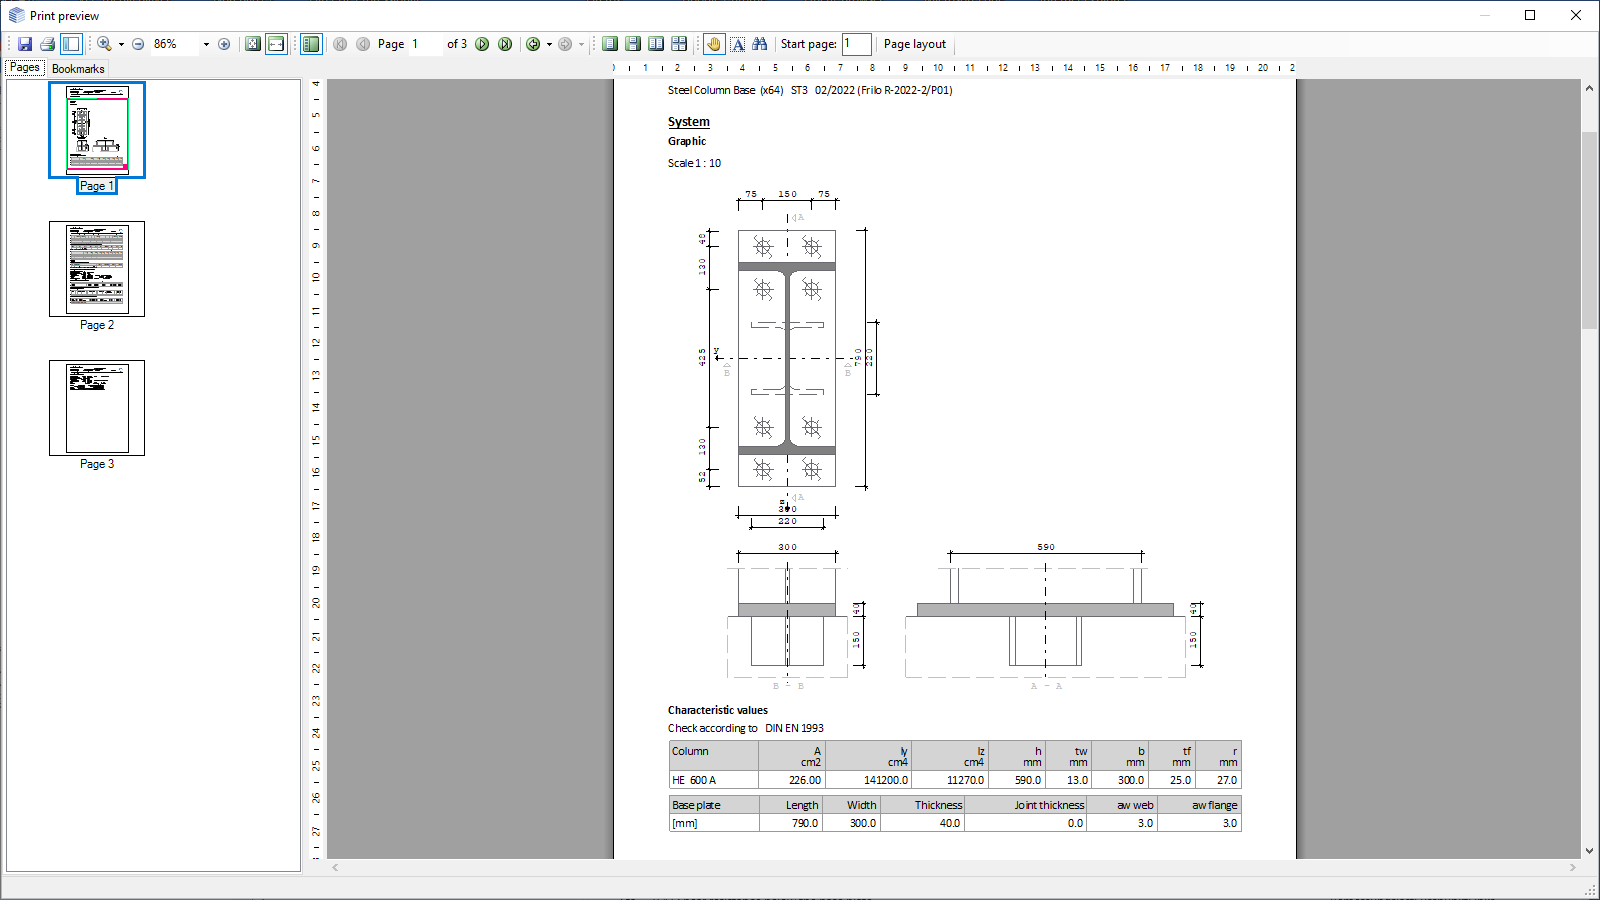1600x900 pixels.
Task: Select multiple pages grid view icon
Action: 679,44
